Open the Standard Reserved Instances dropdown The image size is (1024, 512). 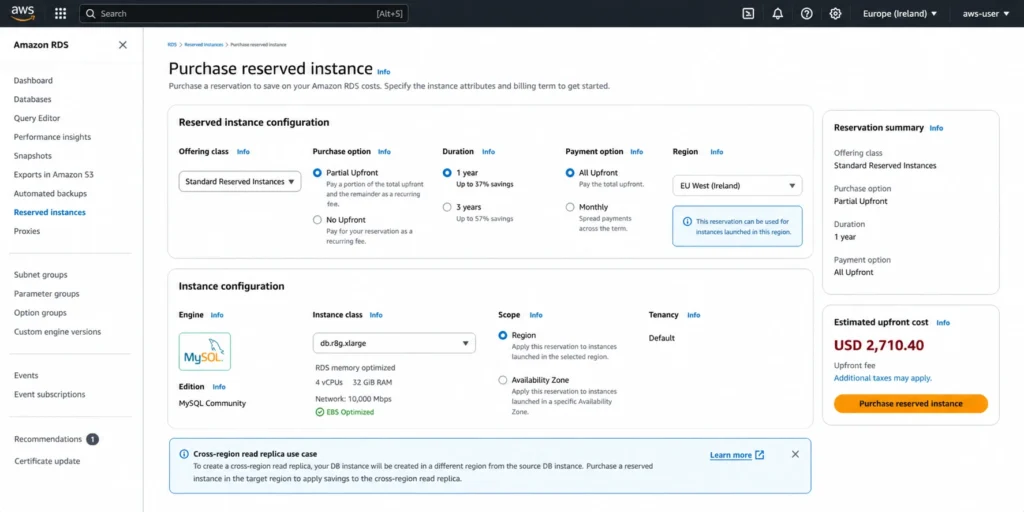click(x=240, y=182)
